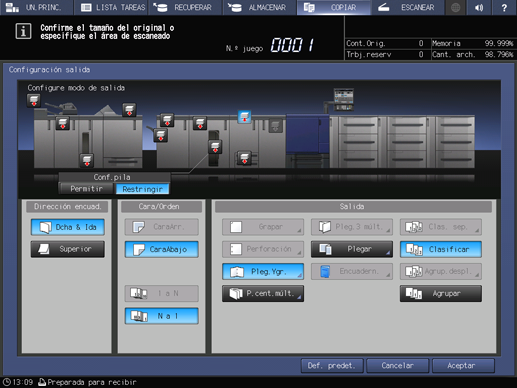Open Pleg.3 múlt. tri-fold options
The width and height of the screenshot is (517, 388).
pyautogui.click(x=352, y=227)
